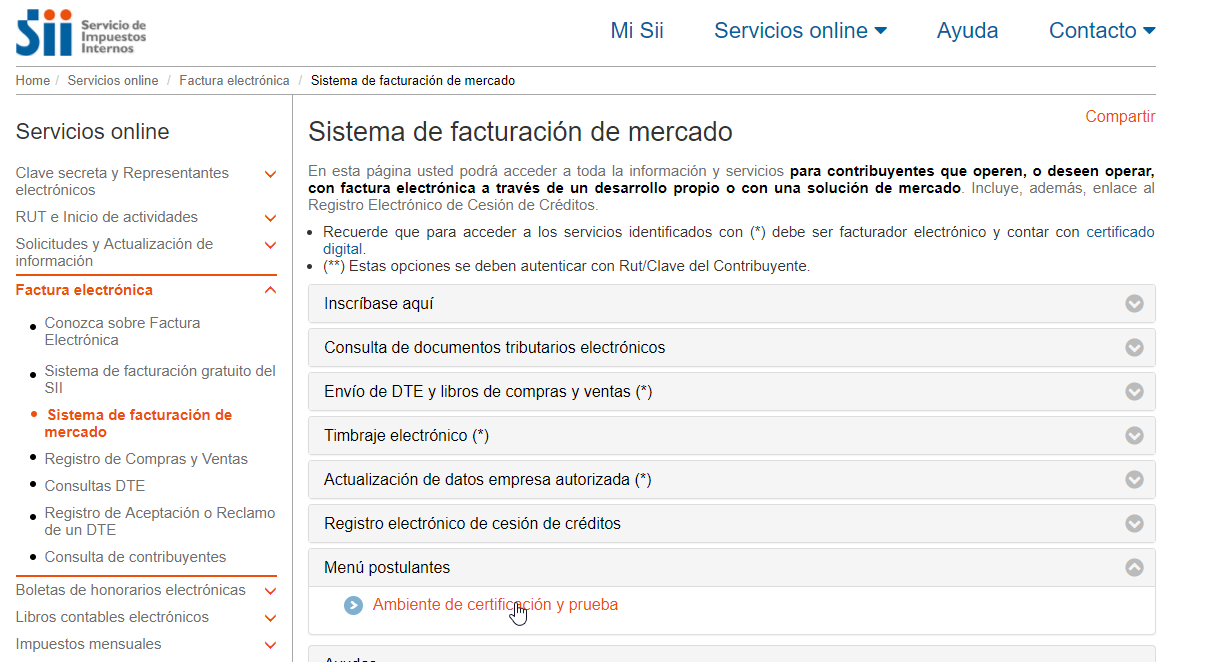The image size is (1211, 662).
Task: Click chevron icon on Registro electrónico de cesión row
Action: click(1134, 523)
